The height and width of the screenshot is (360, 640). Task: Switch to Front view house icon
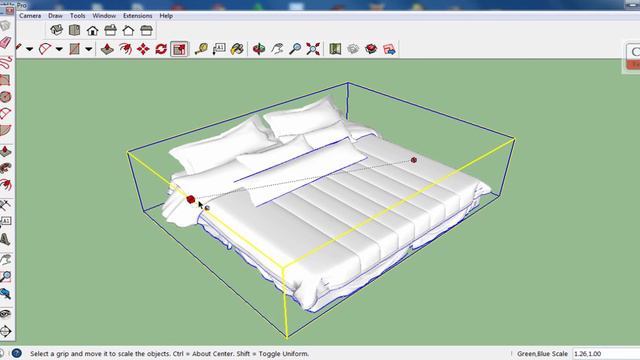tap(92, 30)
